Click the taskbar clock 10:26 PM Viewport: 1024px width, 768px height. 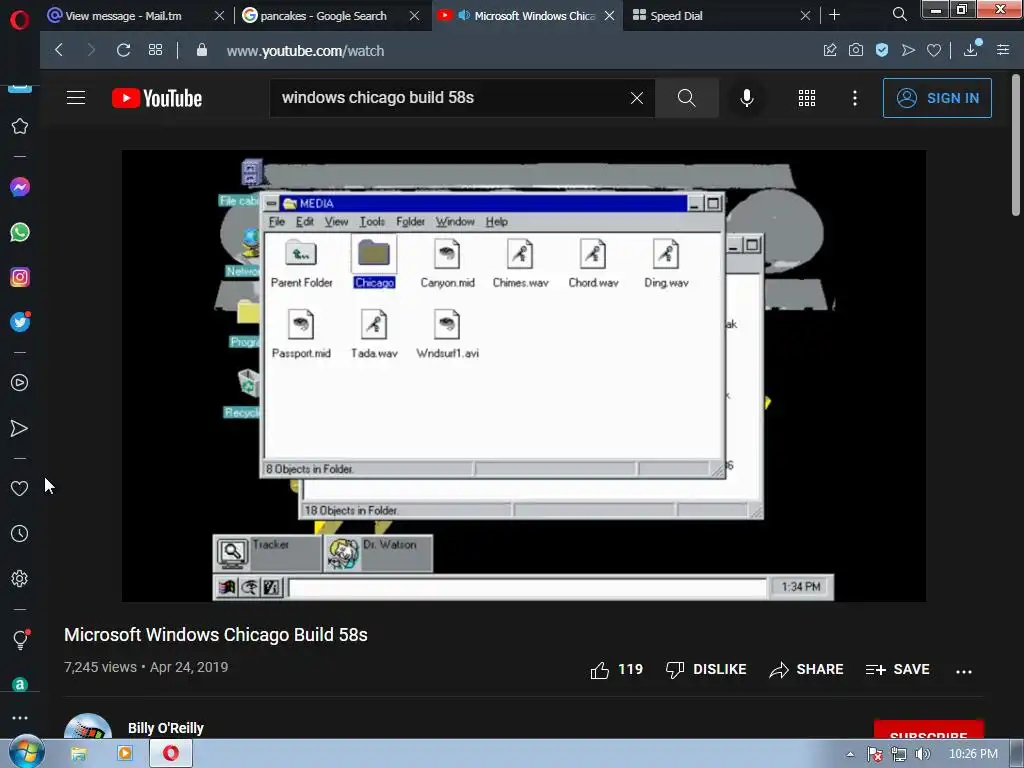(973, 754)
